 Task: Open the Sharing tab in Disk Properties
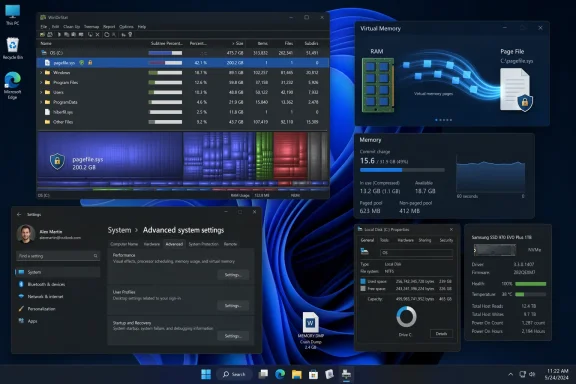(425, 240)
